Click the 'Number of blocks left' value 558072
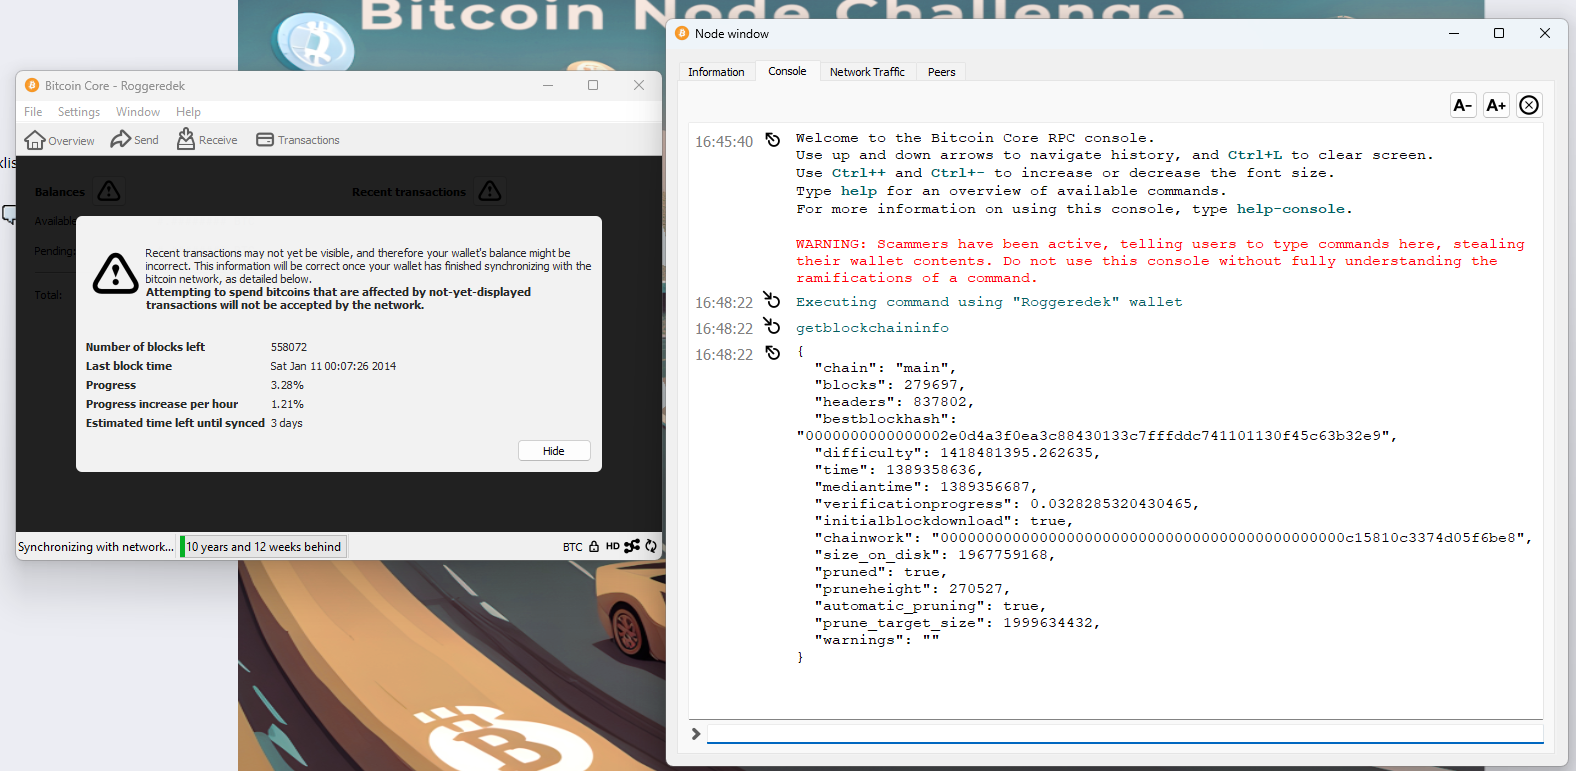Screen dimensions: 1576x771 pyautogui.click(x=288, y=347)
